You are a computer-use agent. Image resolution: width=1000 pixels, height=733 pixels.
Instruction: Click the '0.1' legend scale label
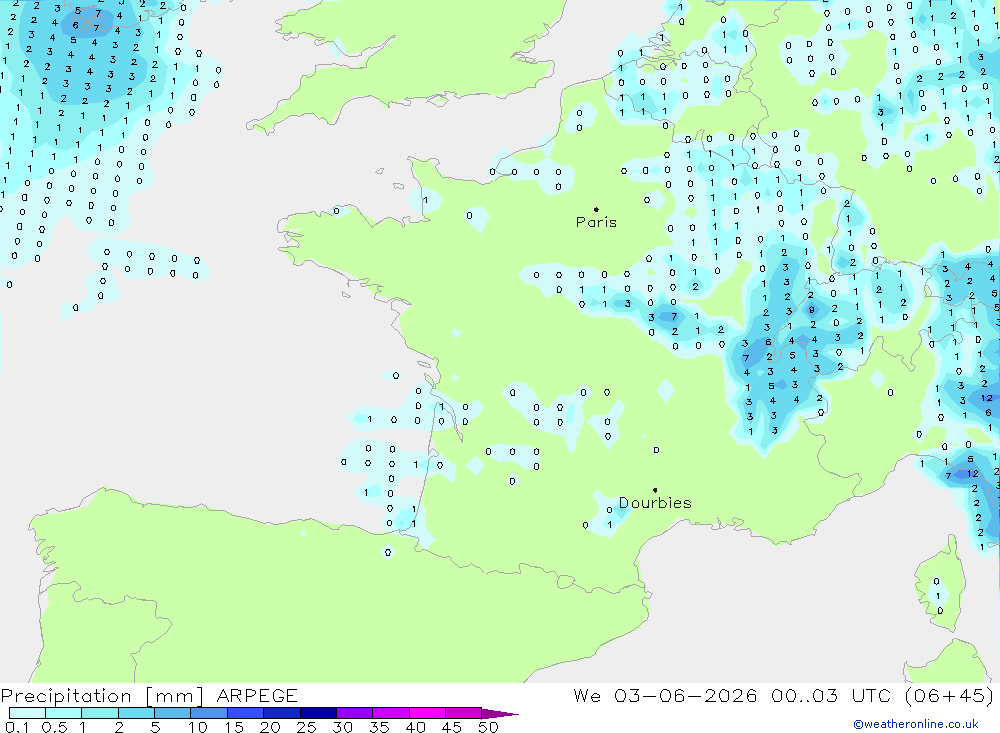click(x=17, y=727)
